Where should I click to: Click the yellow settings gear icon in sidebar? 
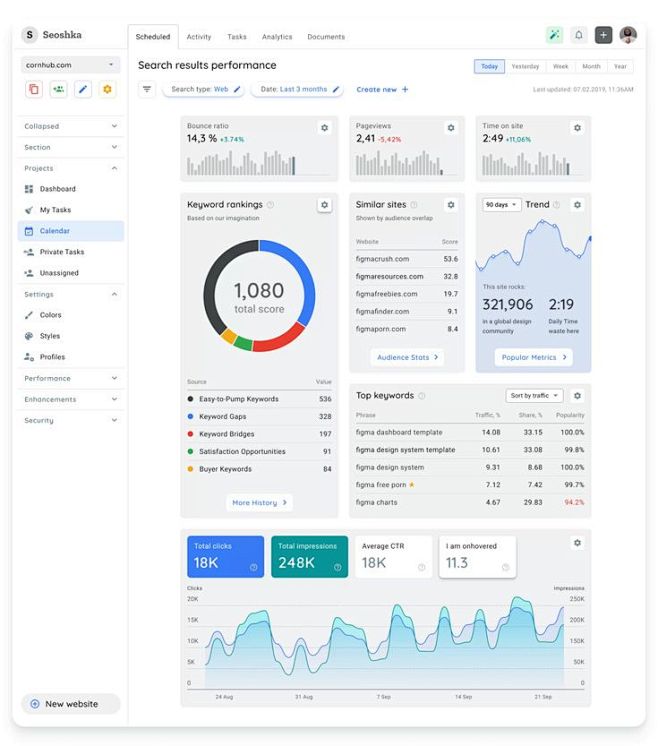108,89
